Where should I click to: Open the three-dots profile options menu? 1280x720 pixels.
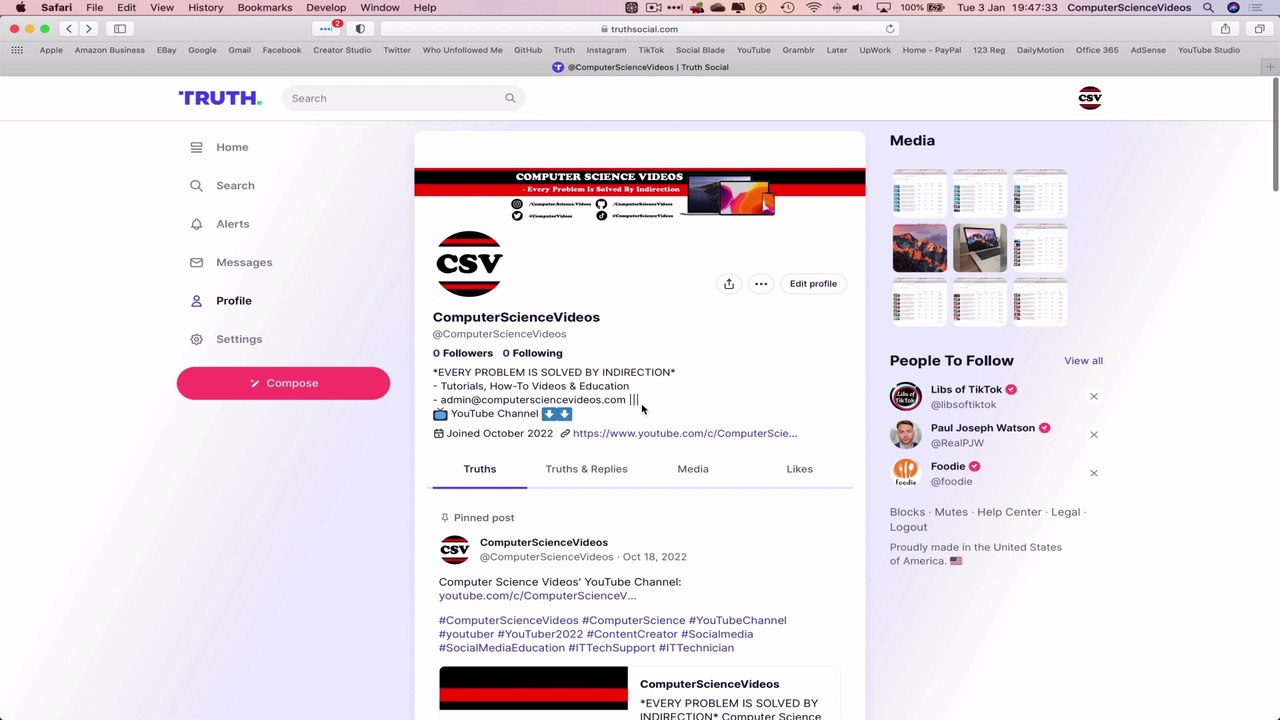[x=761, y=284]
